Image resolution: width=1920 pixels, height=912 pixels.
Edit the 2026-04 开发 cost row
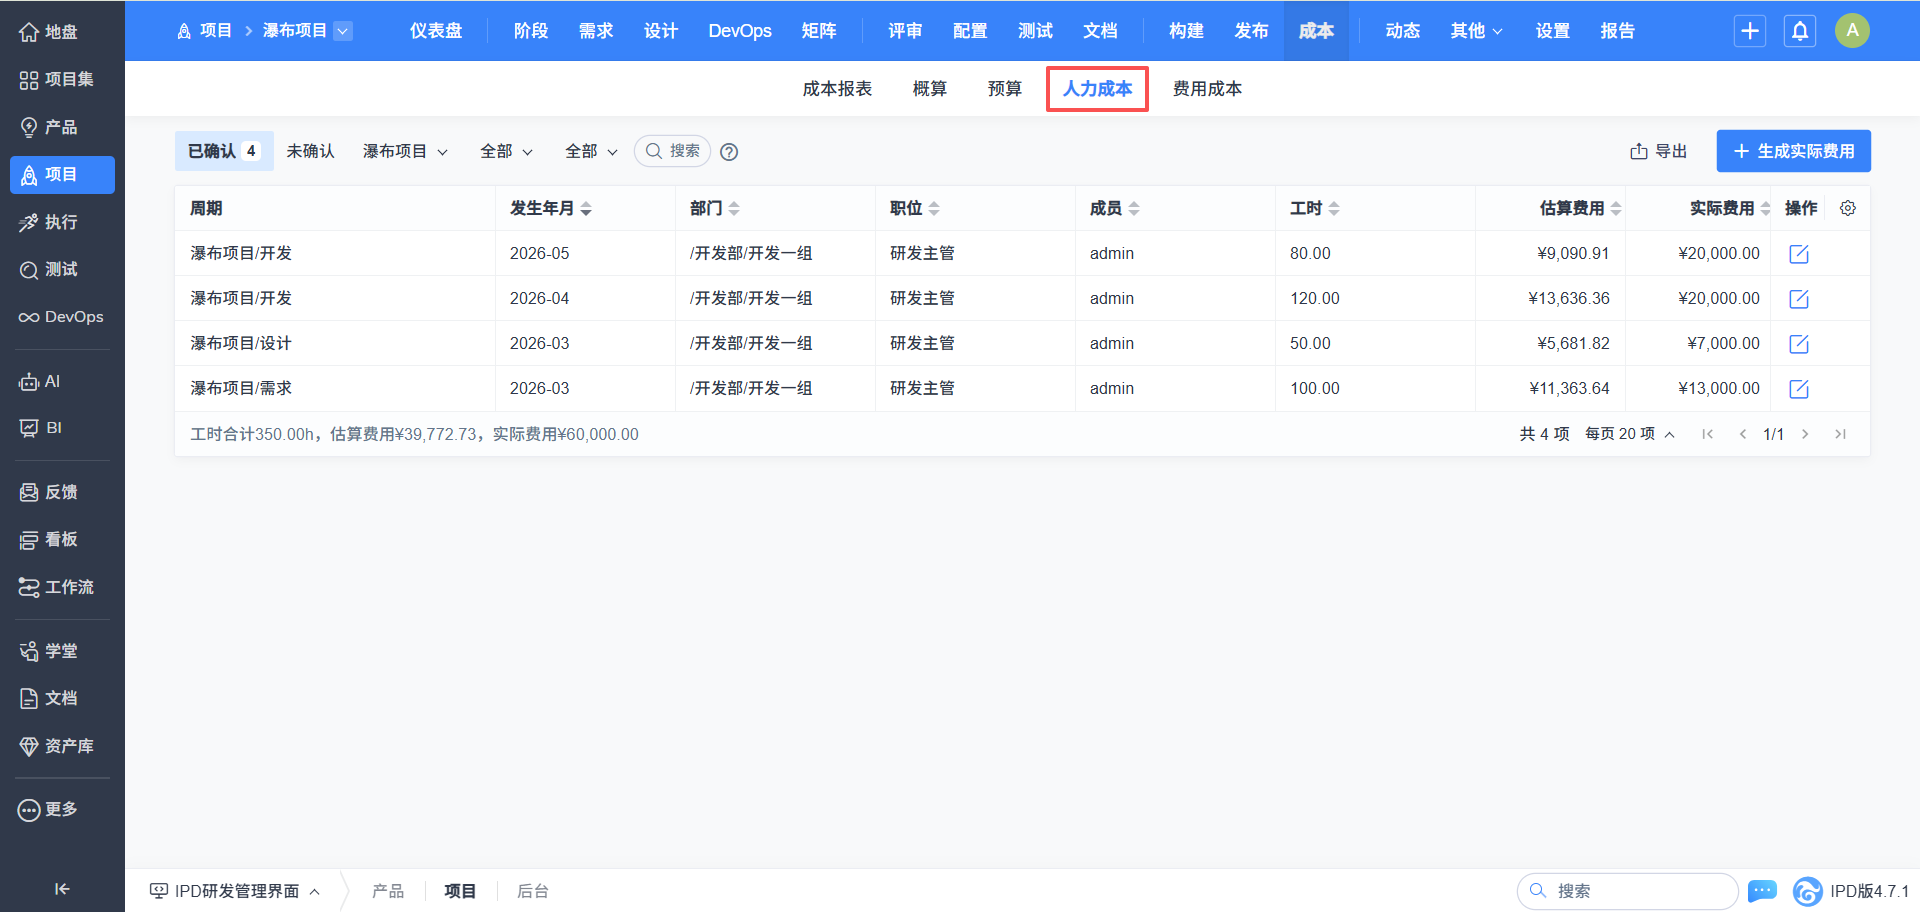[x=1799, y=299]
